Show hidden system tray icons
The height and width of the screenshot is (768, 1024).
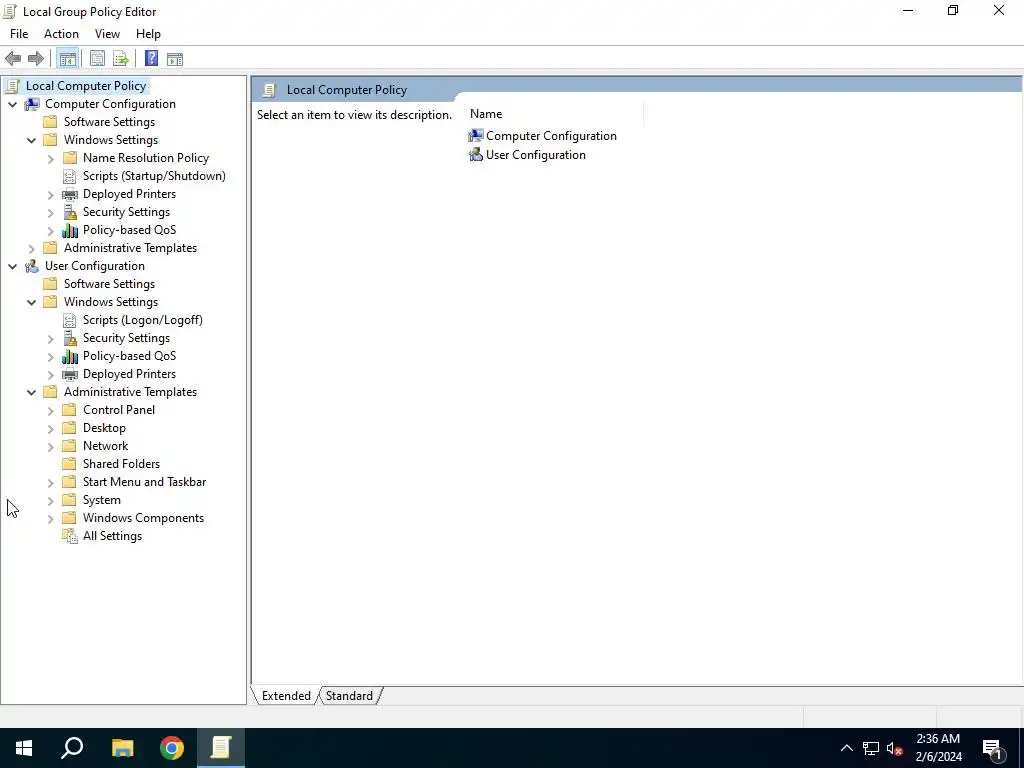point(846,748)
